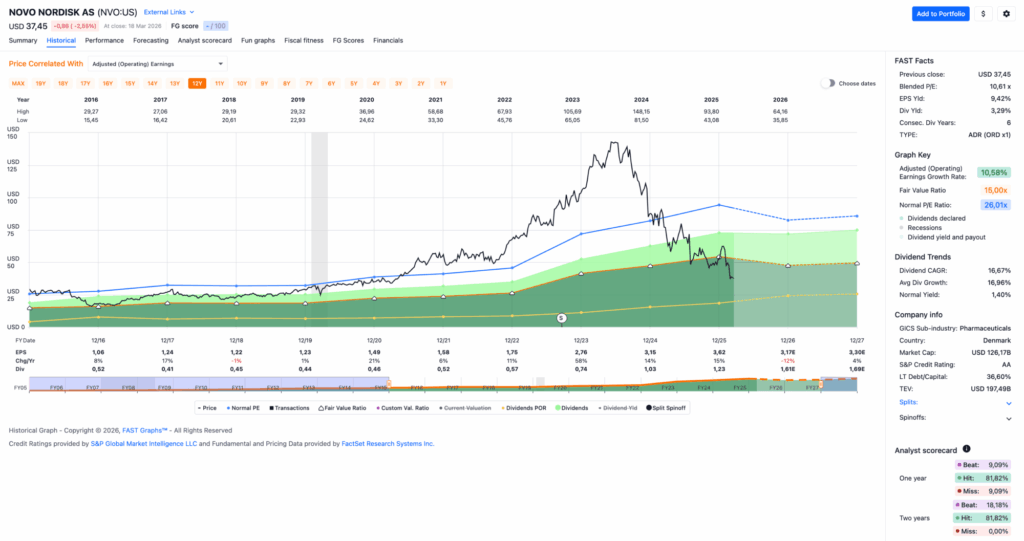1024x541 pixels.
Task: Open the Adjusted (Operating) Earnings dropdown
Action: pyautogui.click(x=157, y=64)
